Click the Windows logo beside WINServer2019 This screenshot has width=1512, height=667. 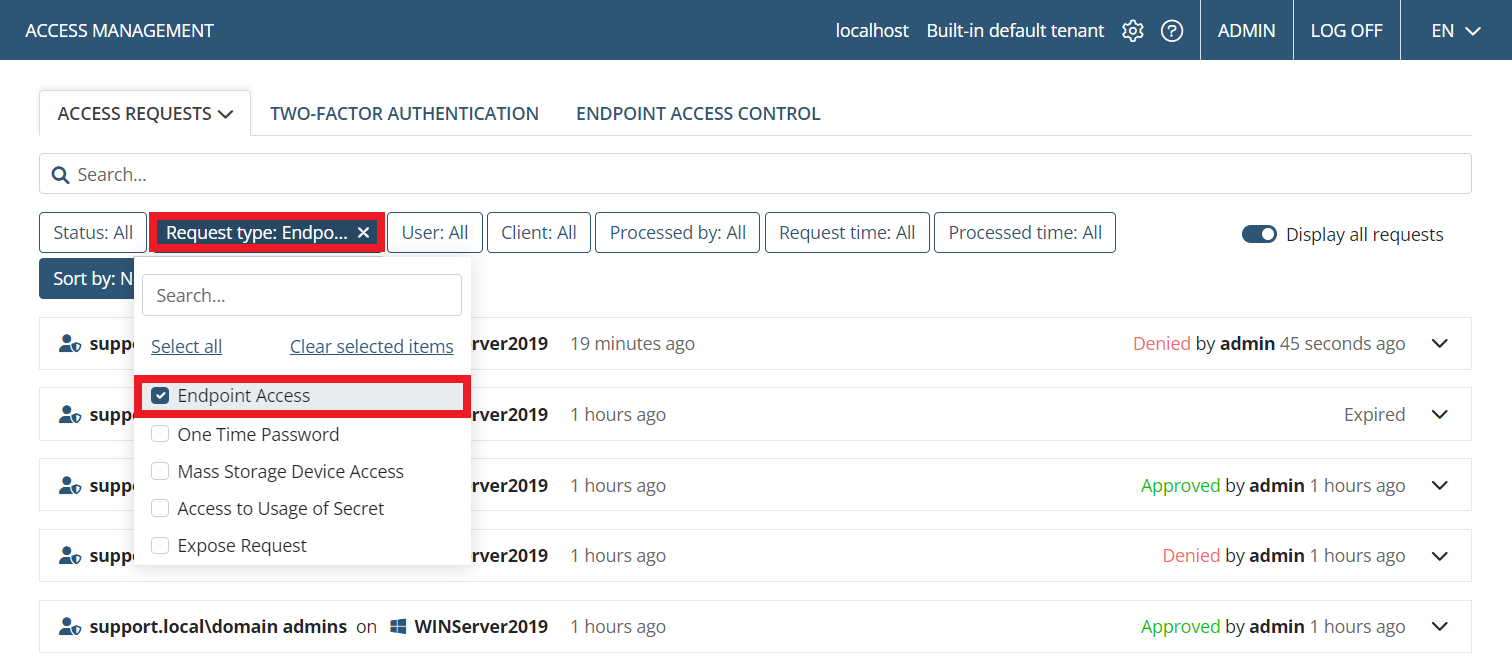tap(397, 627)
